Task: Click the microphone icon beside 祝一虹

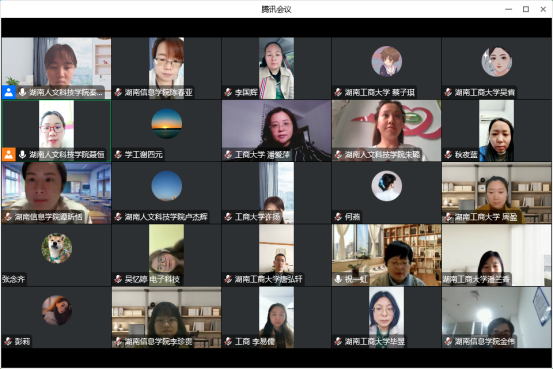Action: pos(338,279)
